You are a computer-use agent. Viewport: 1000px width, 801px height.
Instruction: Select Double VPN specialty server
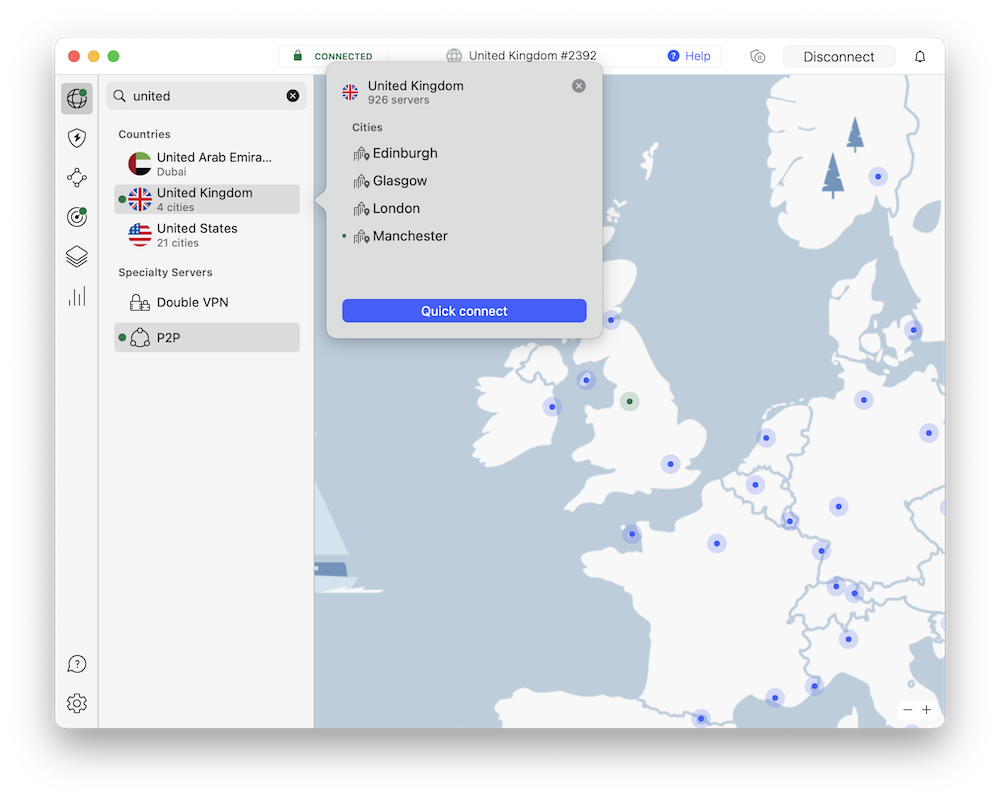207,302
